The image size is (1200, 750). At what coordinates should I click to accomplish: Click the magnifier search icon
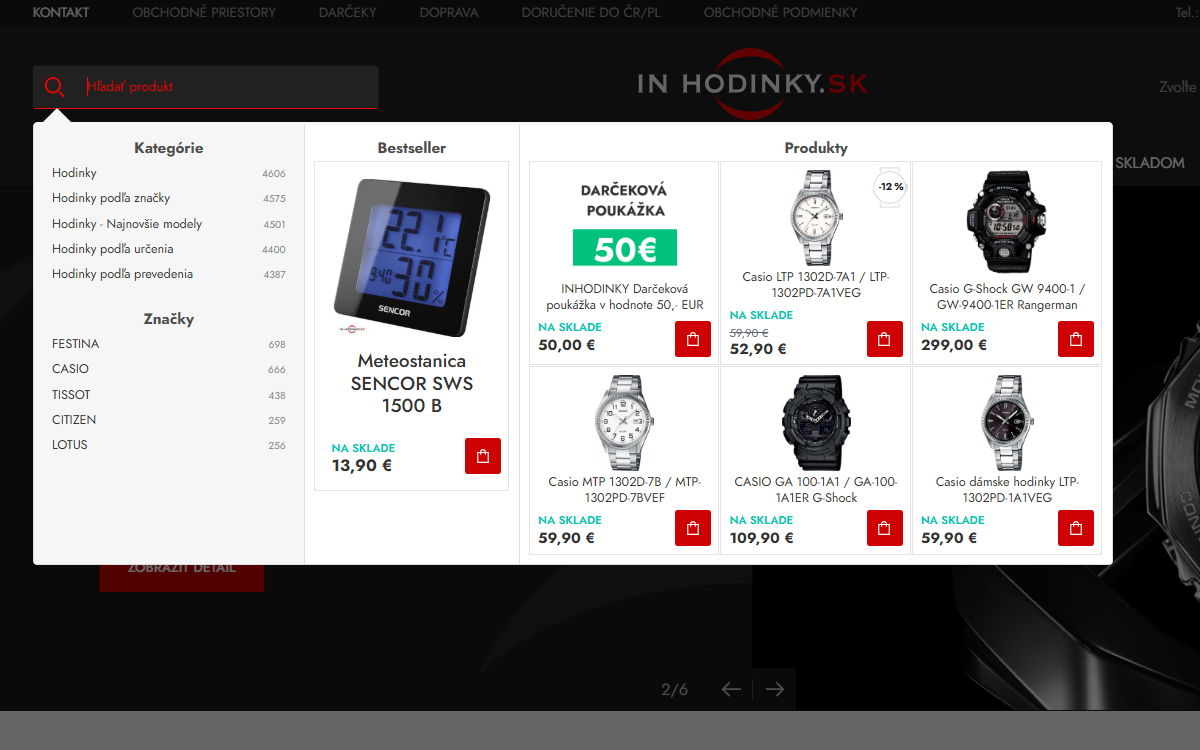55,87
